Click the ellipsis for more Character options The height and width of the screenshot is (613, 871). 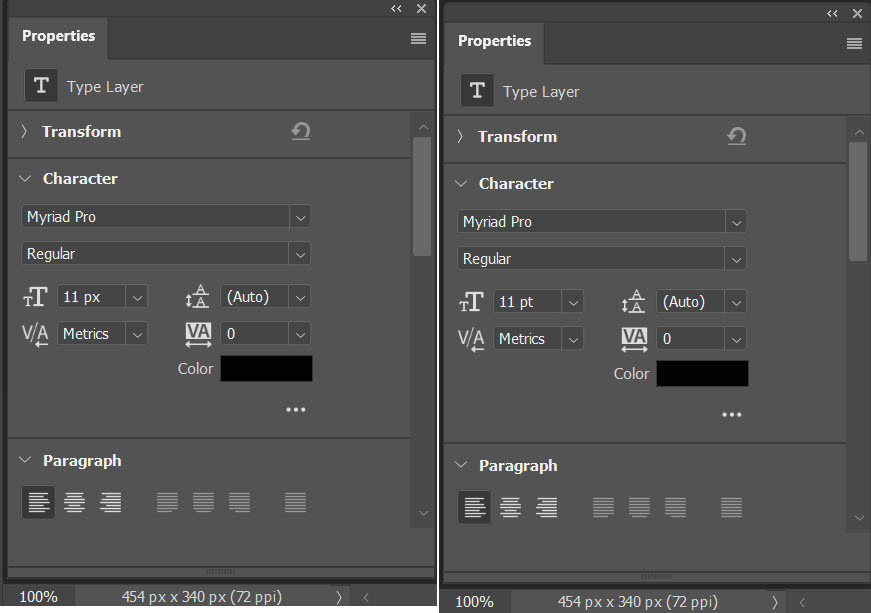(295, 409)
